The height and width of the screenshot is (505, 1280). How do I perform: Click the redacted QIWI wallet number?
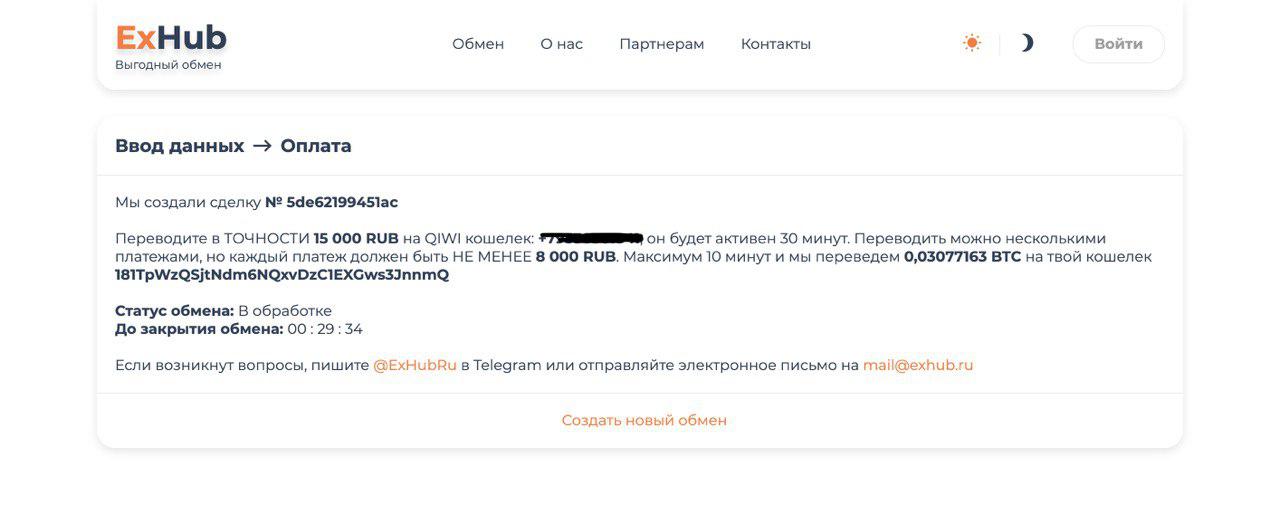[590, 238]
